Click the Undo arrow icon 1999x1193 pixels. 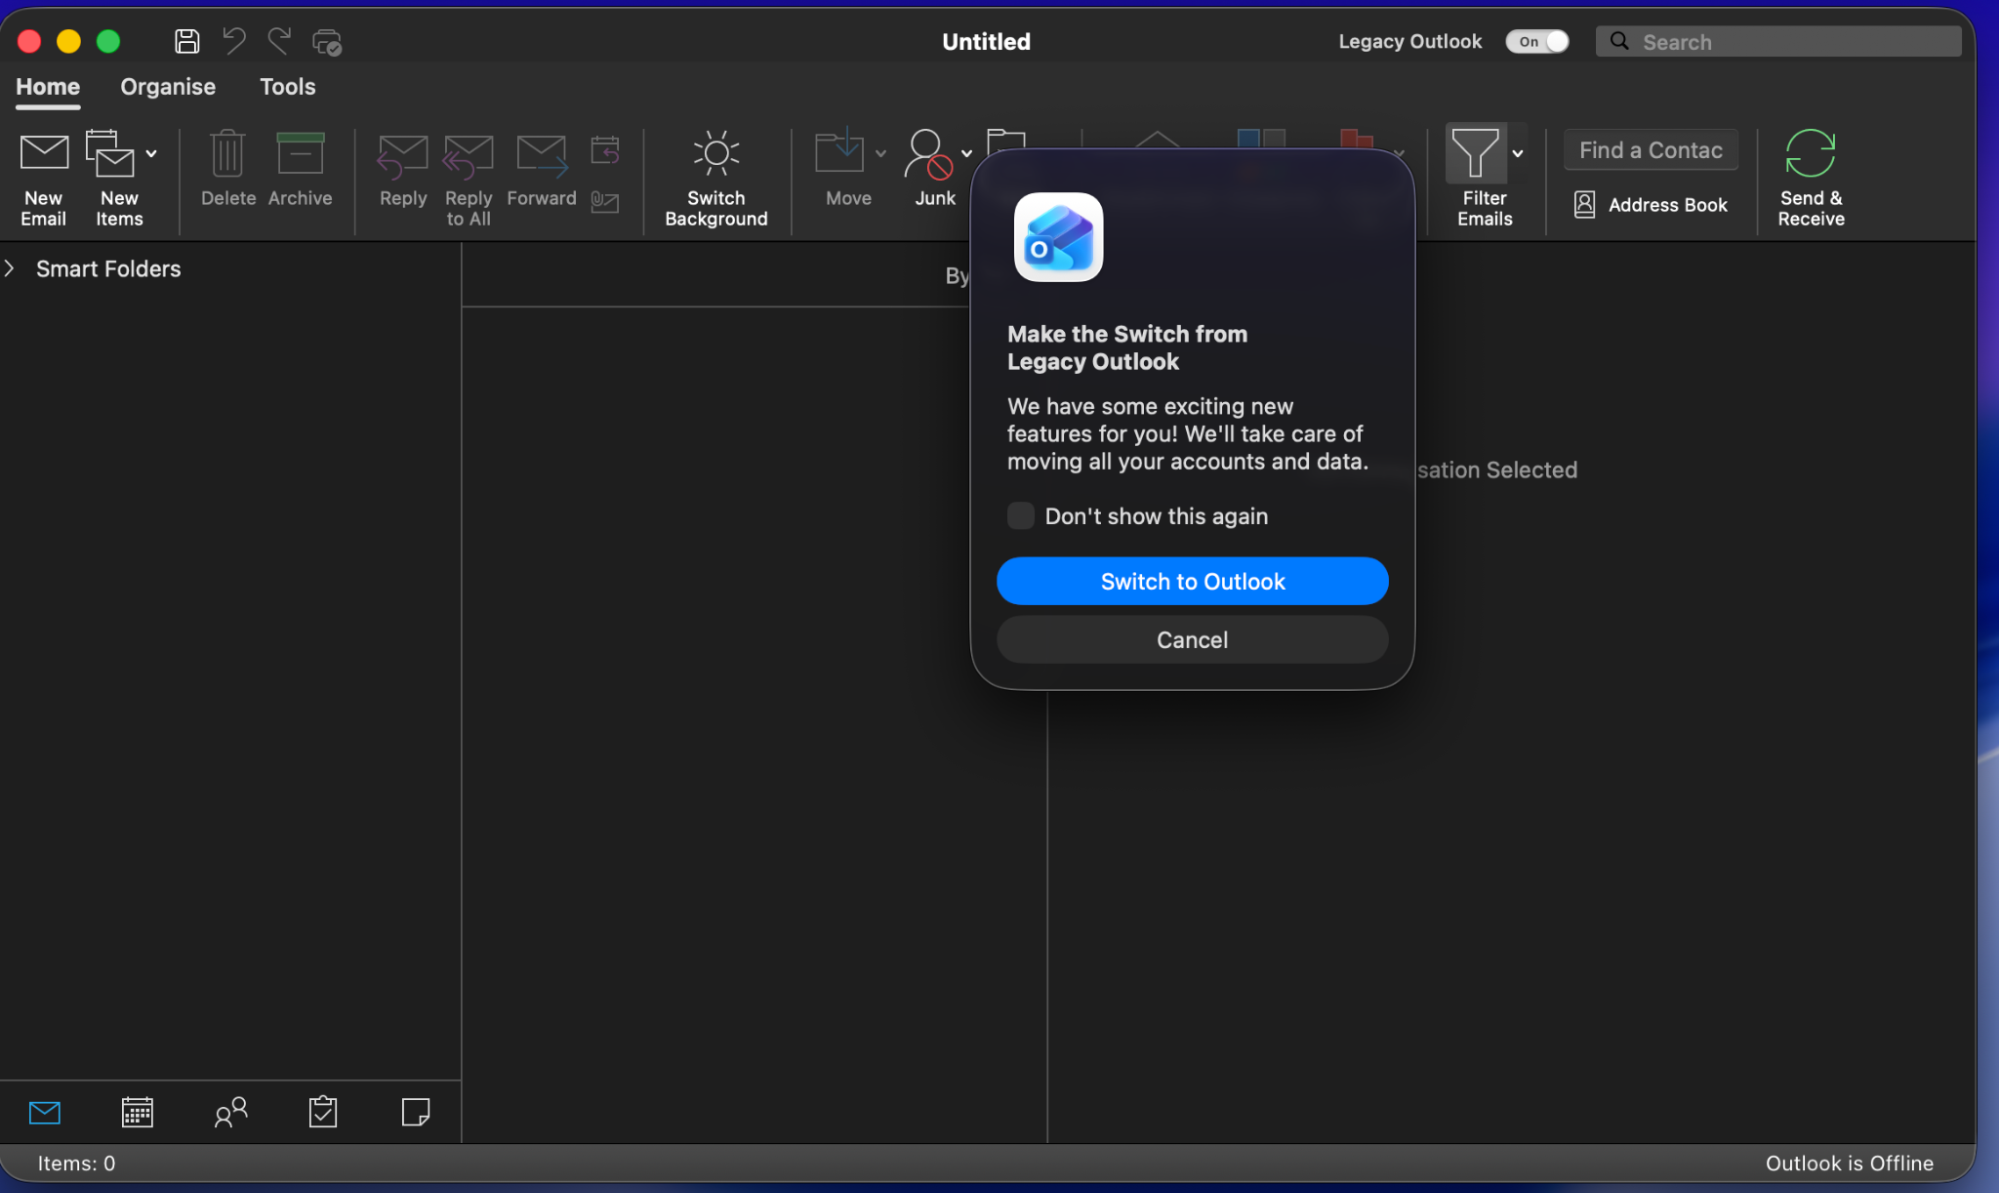pyautogui.click(x=234, y=41)
